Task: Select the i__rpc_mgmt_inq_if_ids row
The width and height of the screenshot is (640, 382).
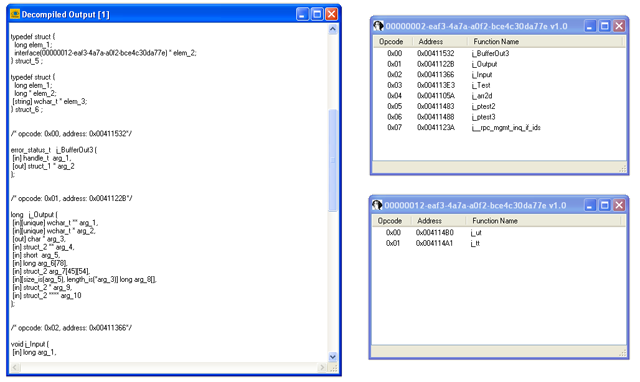Action: tap(500, 128)
